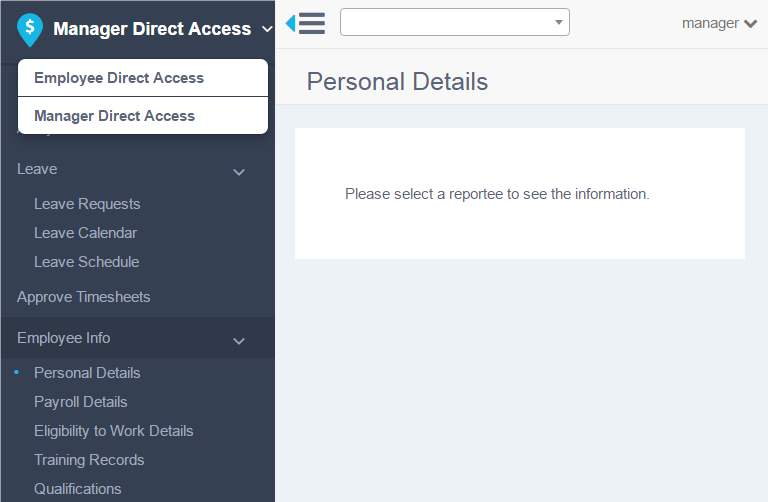Open Training Records
Screen dimensions: 768x502
click(89, 459)
